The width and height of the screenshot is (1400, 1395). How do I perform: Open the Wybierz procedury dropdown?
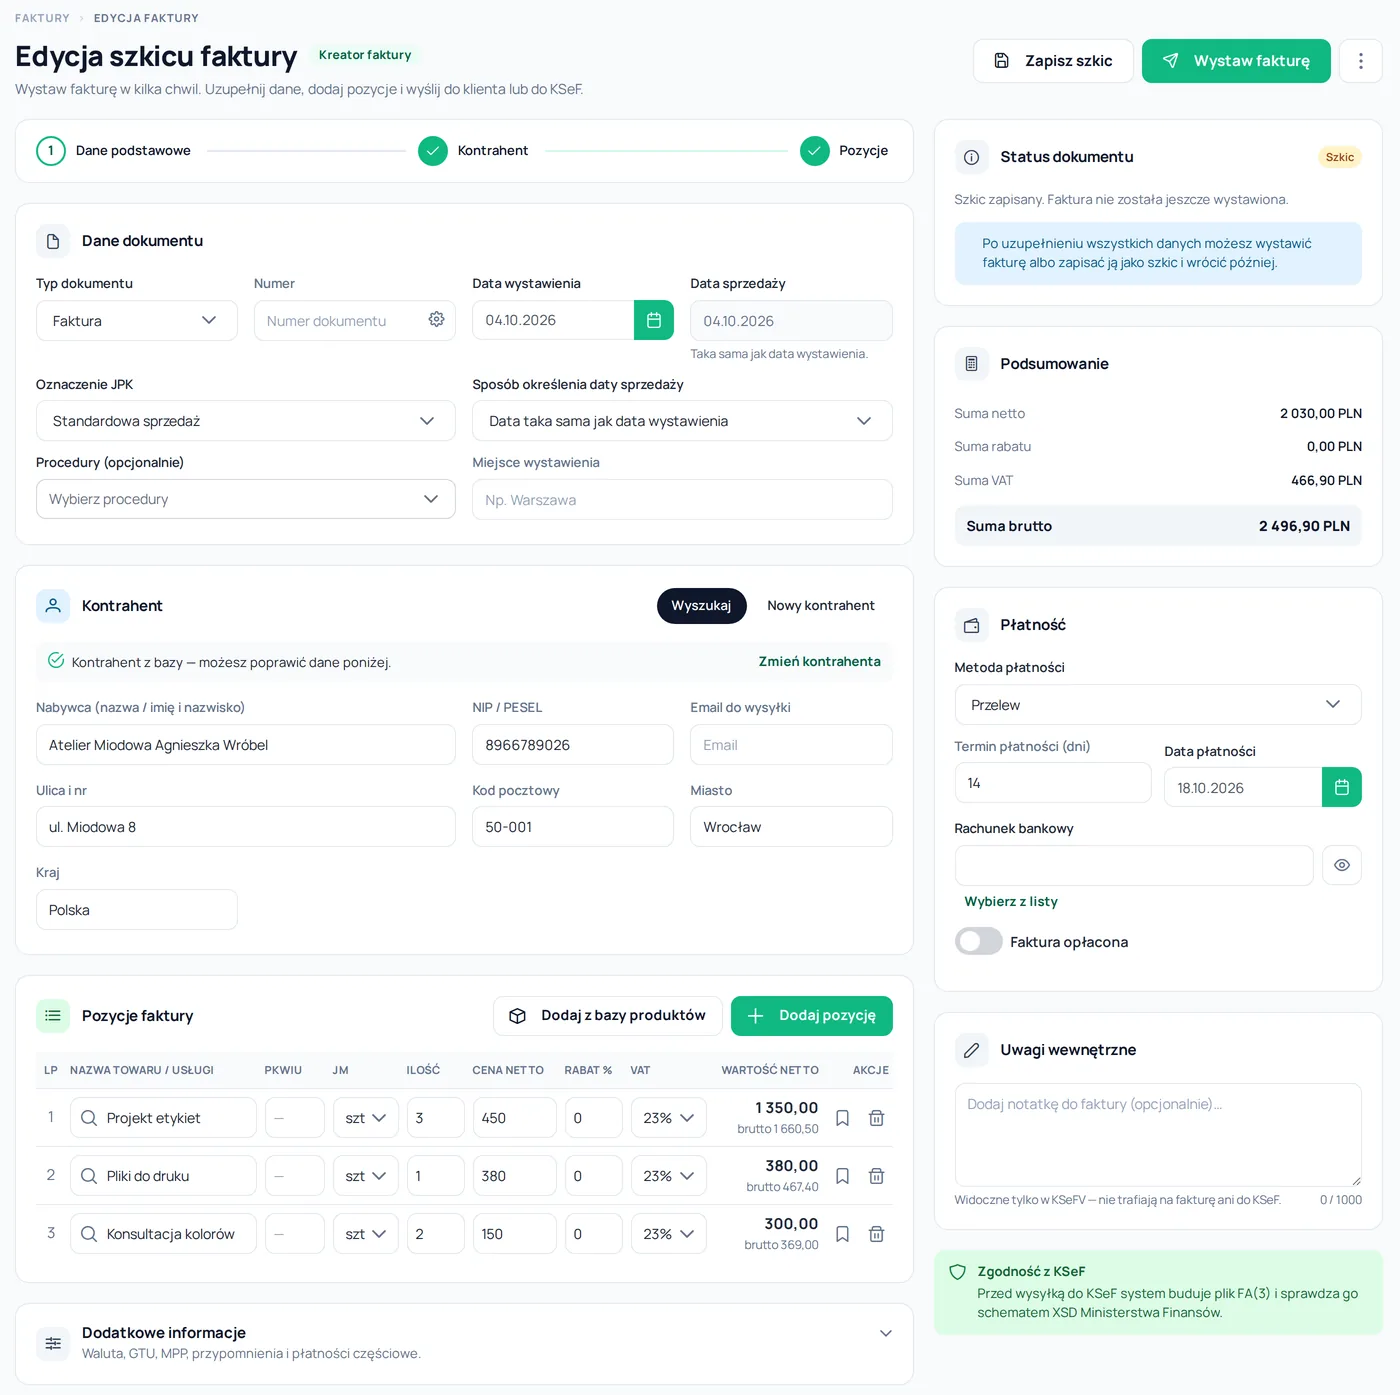click(x=246, y=499)
